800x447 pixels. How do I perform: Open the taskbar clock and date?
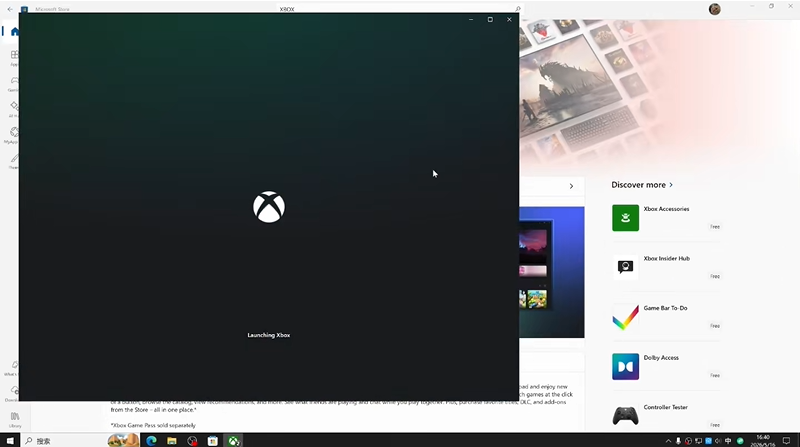point(763,441)
